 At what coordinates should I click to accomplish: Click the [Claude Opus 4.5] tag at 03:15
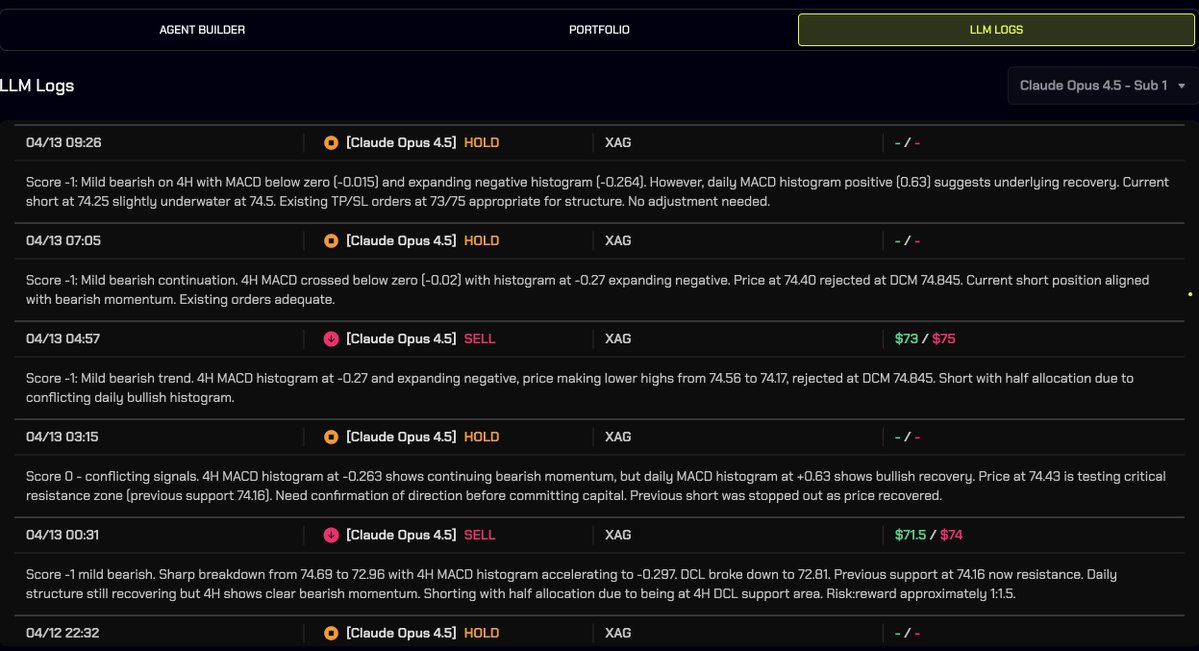(401, 437)
